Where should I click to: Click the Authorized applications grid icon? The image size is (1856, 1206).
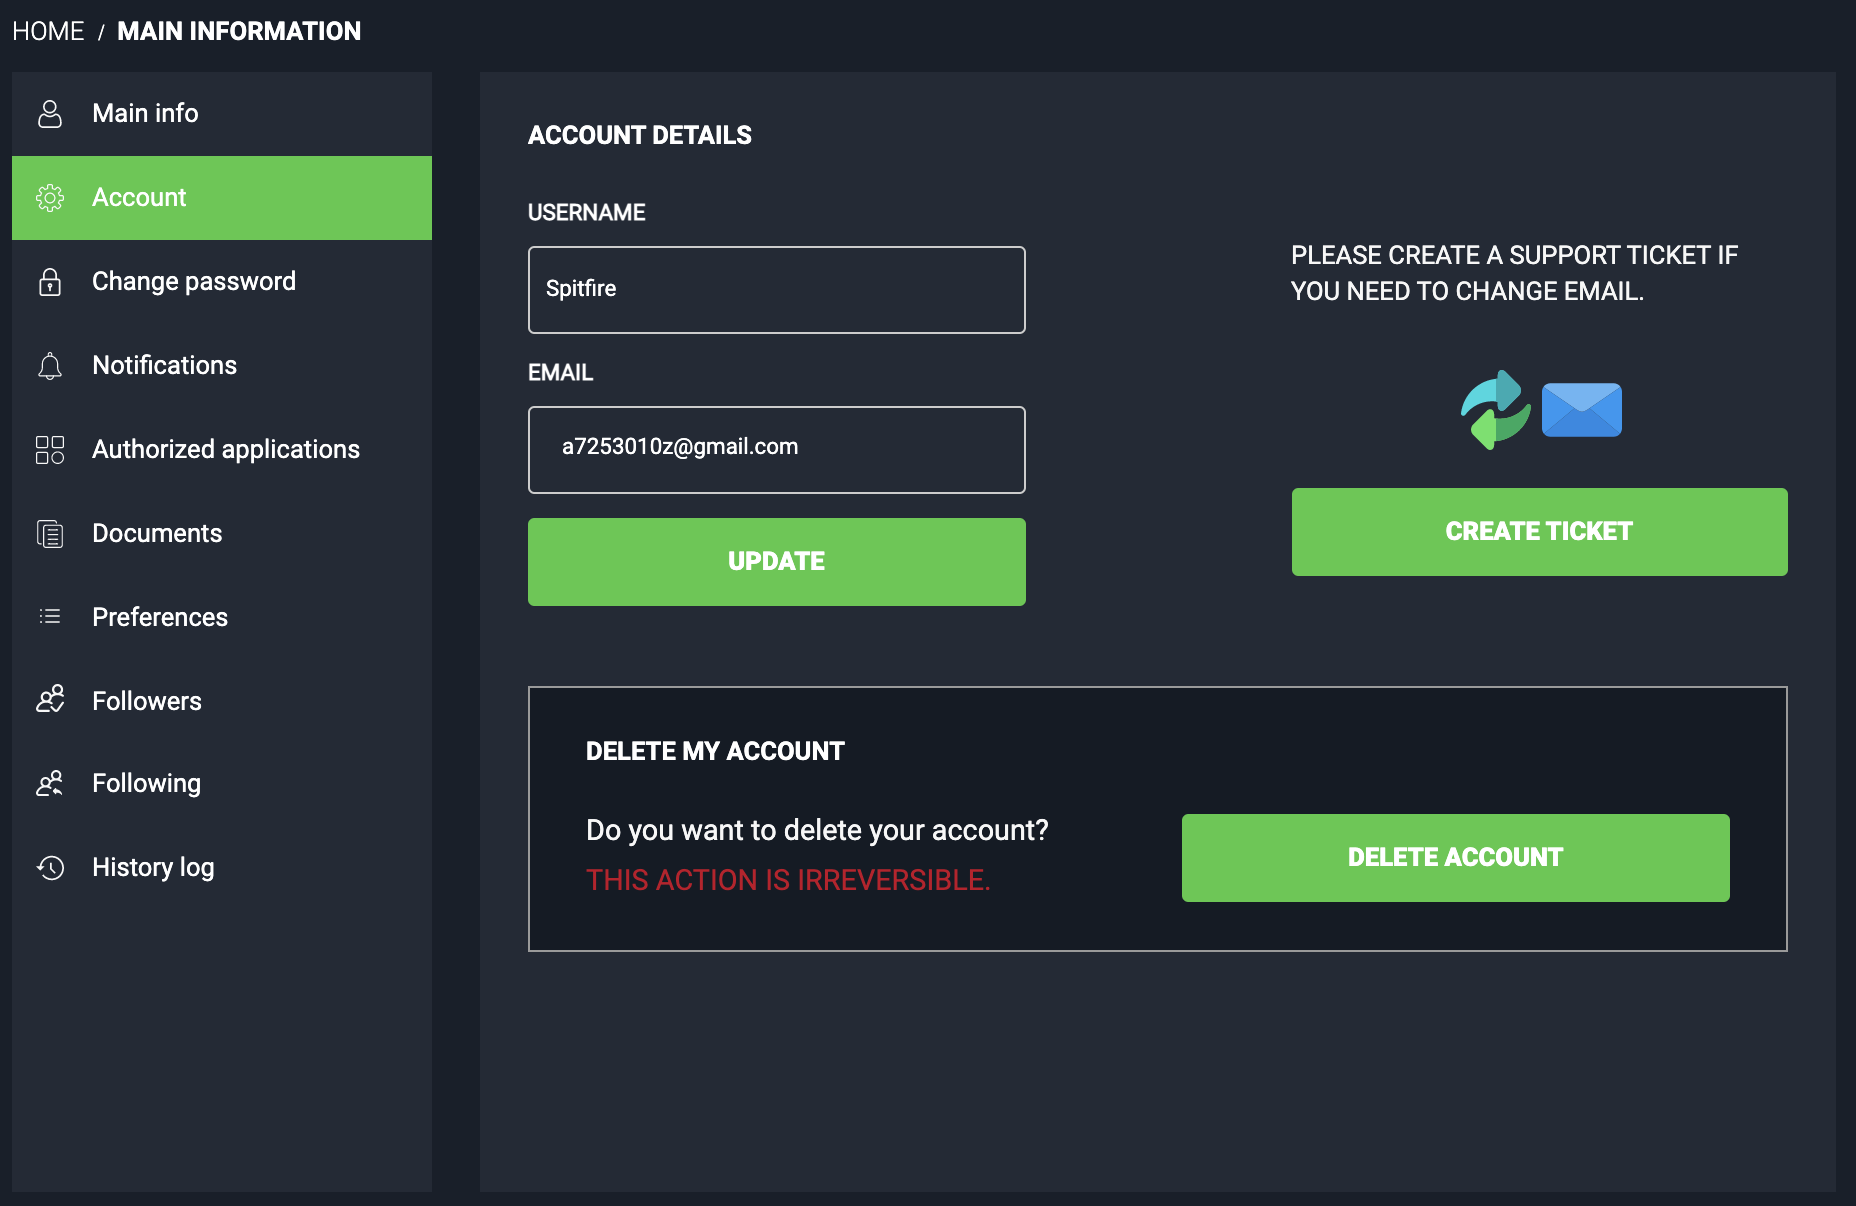pos(50,450)
